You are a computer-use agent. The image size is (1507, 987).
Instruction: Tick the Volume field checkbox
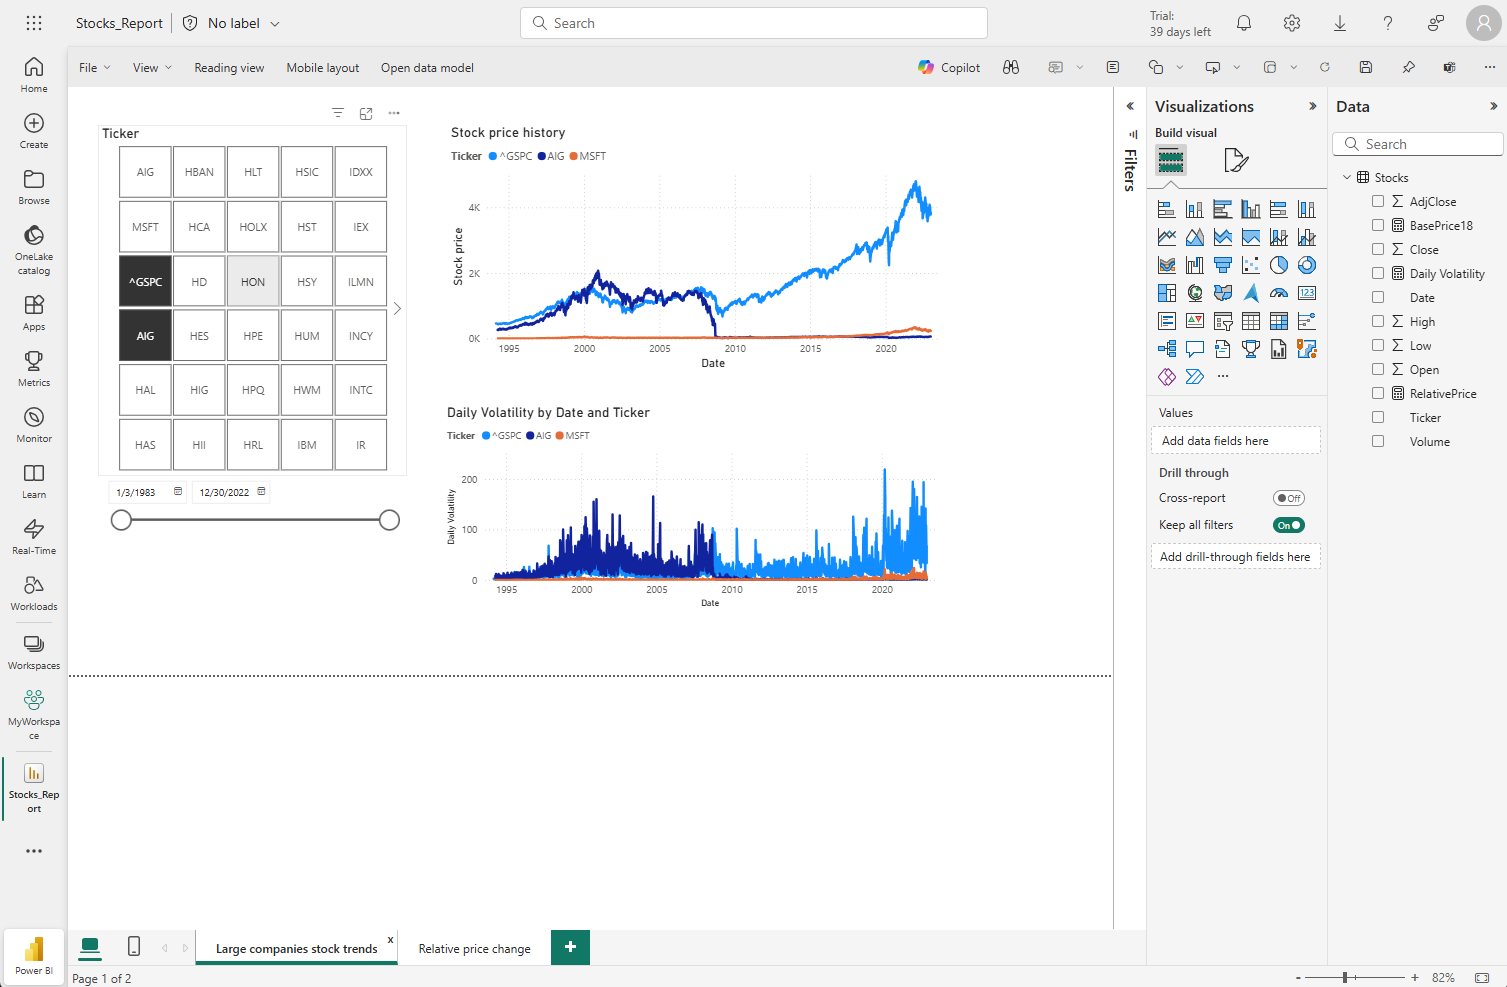click(x=1378, y=441)
